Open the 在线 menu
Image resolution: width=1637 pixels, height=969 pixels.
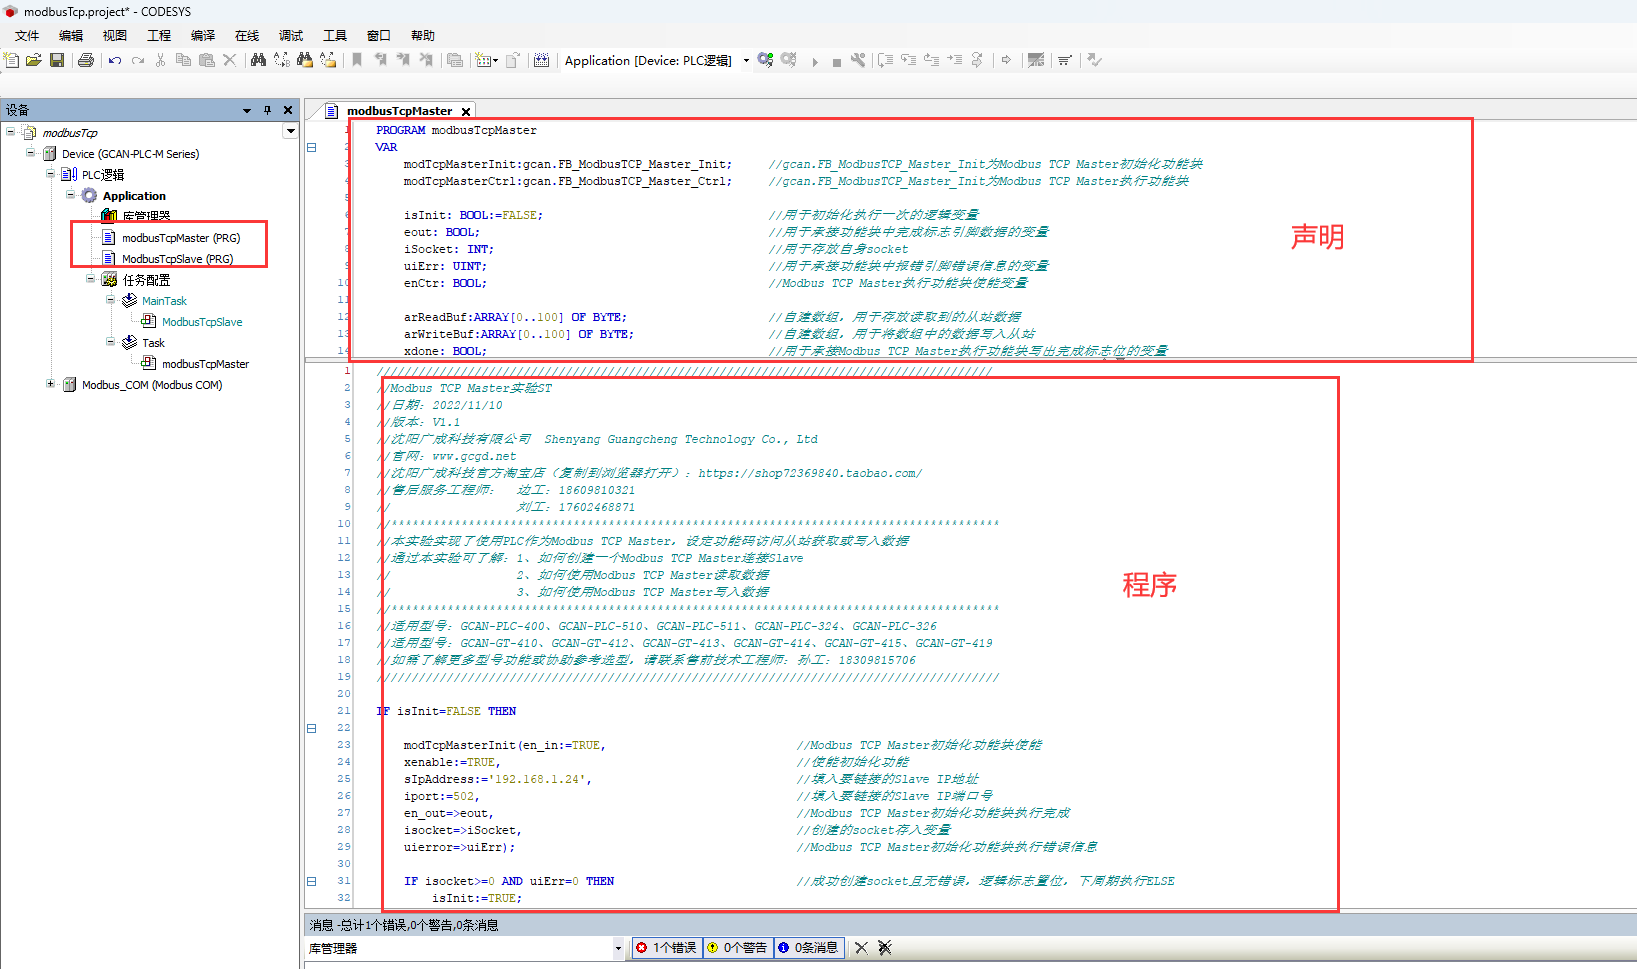(x=247, y=35)
